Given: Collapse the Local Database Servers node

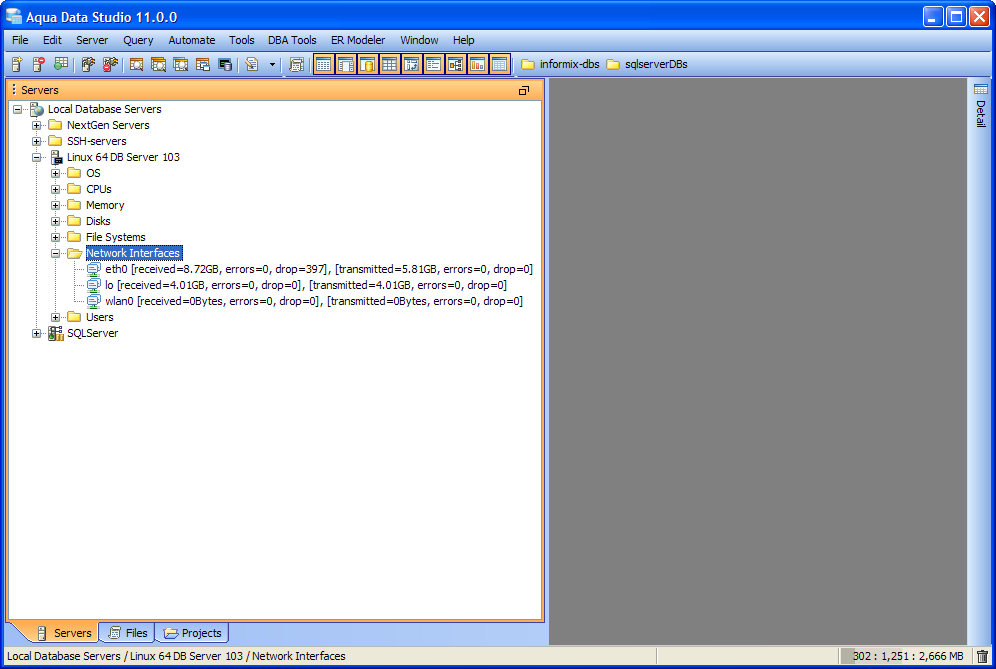Looking at the screenshot, I should pos(18,109).
